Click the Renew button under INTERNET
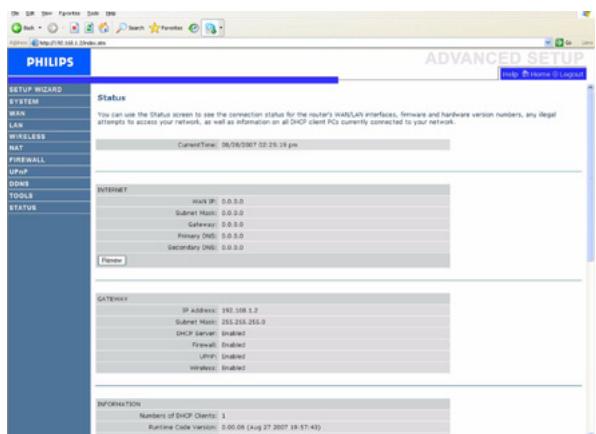The height and width of the screenshot is (434, 596). pos(112,260)
